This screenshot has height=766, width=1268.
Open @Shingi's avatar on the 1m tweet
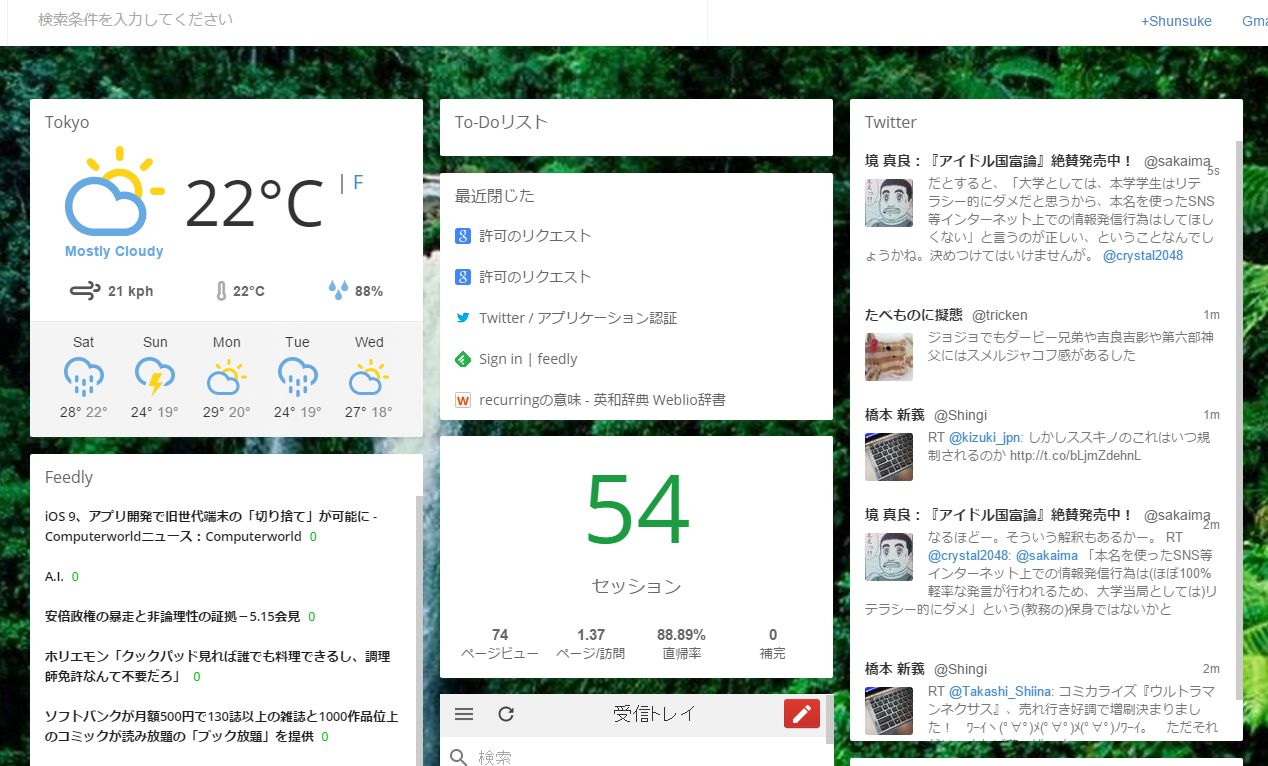pyautogui.click(x=889, y=457)
